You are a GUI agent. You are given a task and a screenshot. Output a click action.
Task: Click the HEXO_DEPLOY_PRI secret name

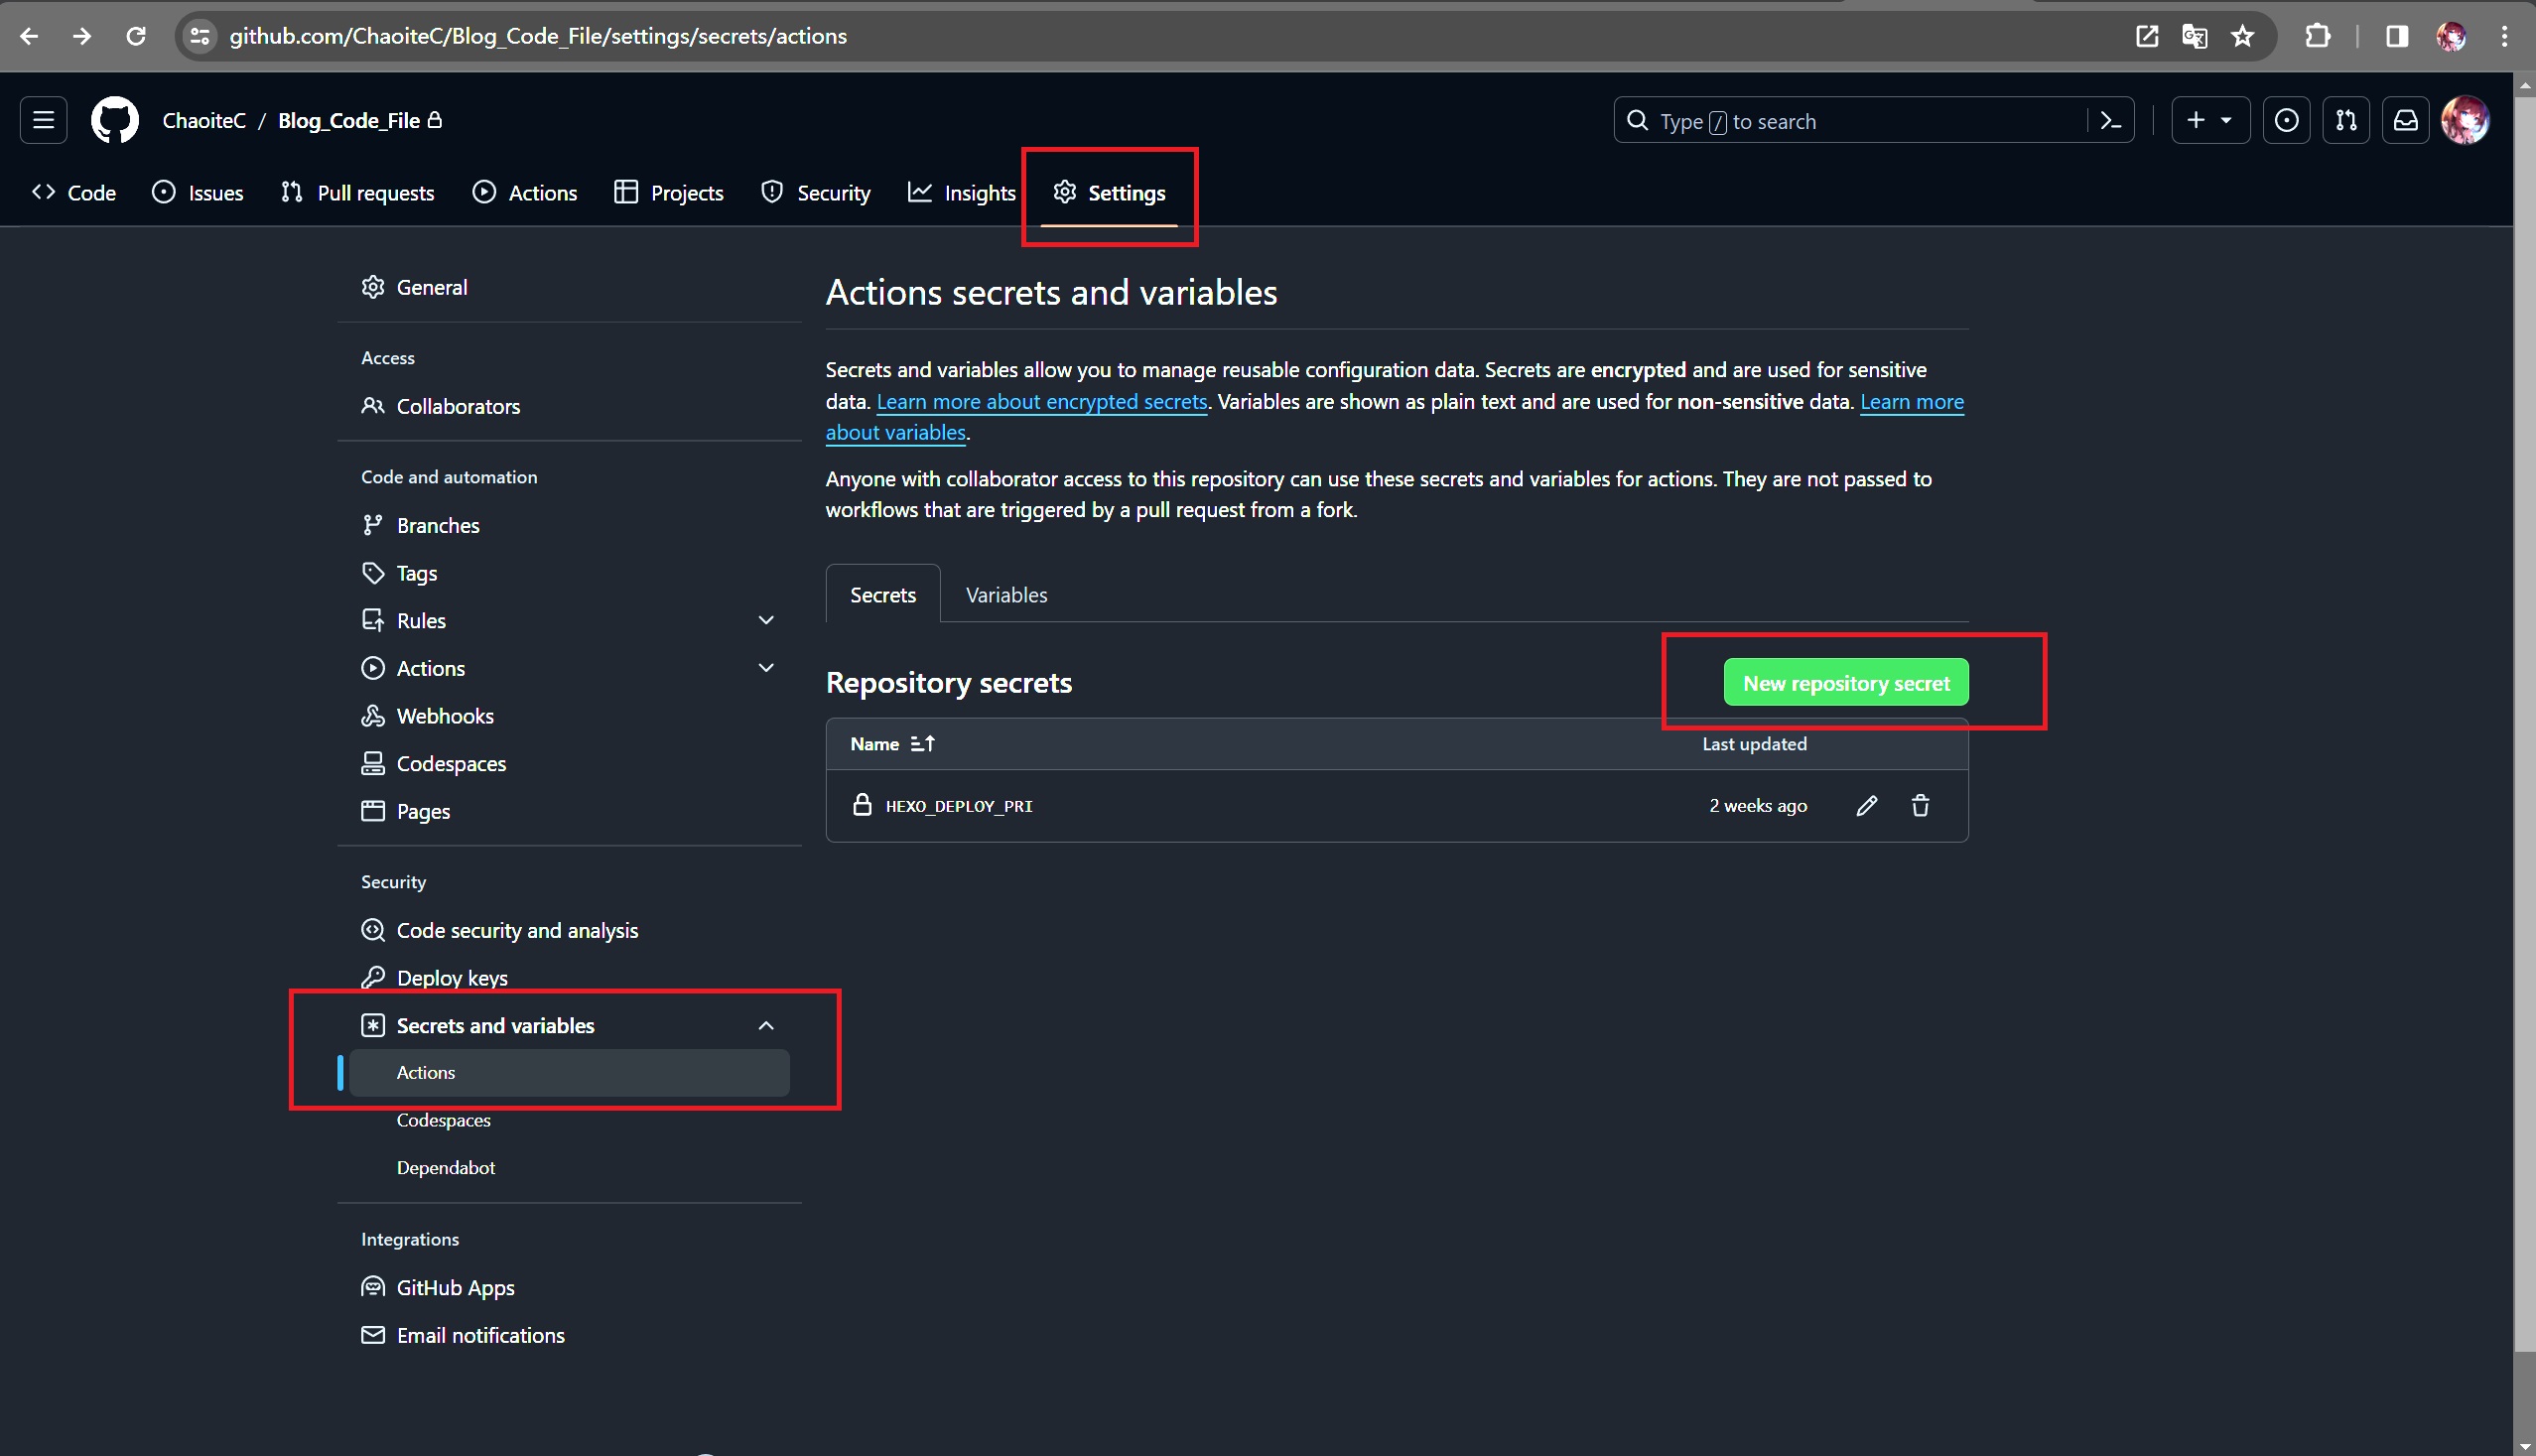click(x=959, y=805)
